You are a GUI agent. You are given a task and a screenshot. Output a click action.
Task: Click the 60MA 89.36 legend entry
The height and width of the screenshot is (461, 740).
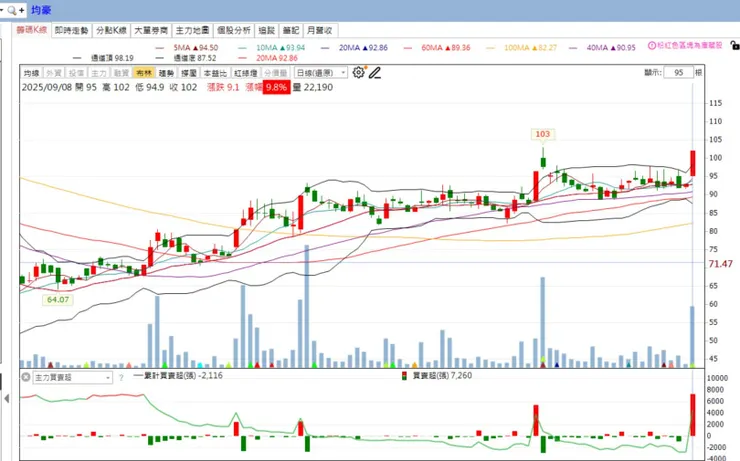[x=437, y=48]
